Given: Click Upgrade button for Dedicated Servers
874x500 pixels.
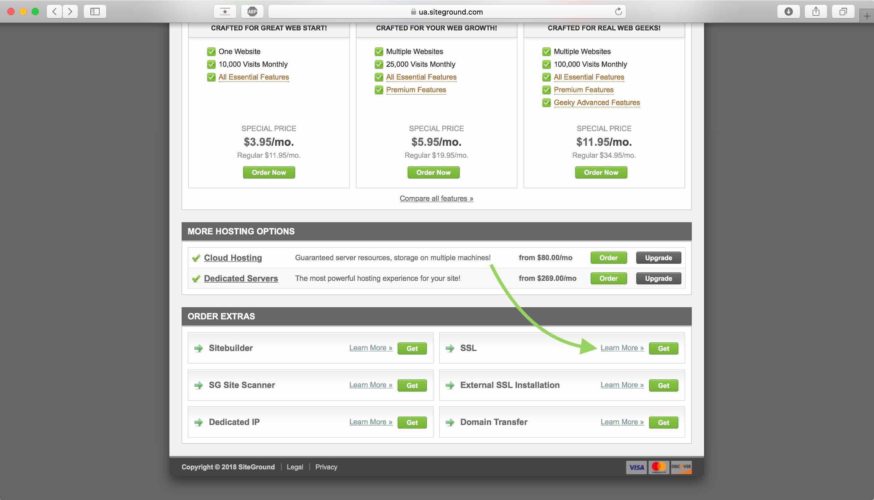Looking at the screenshot, I should point(658,278).
